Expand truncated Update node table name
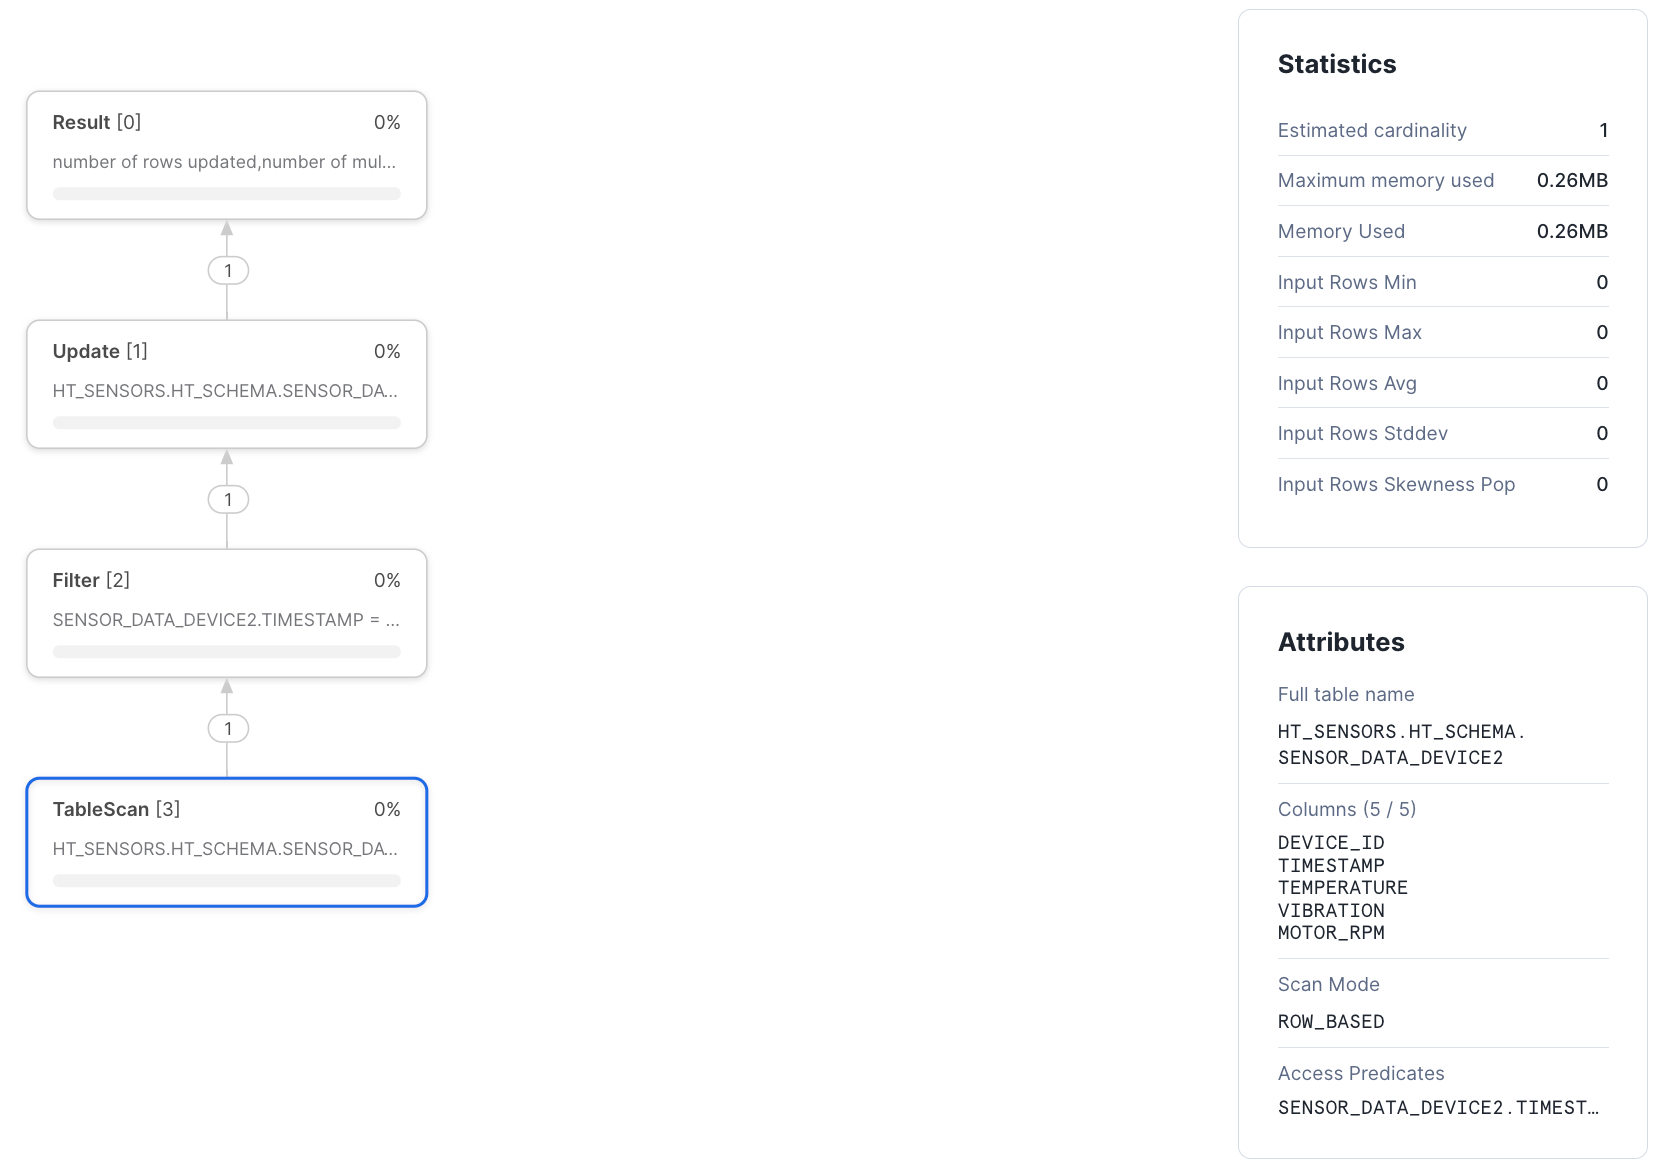Viewport: 1672px width, 1170px height. pos(226,391)
